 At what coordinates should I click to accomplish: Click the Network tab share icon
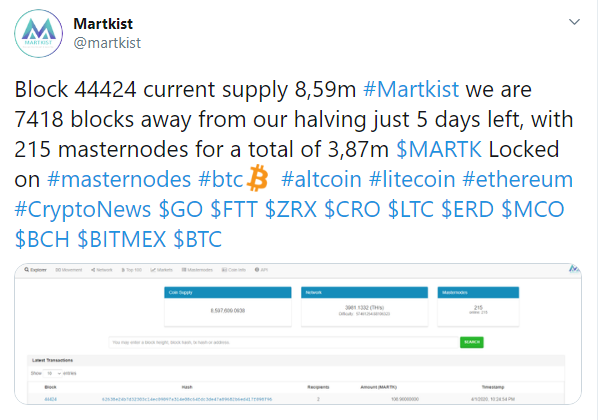(93, 270)
